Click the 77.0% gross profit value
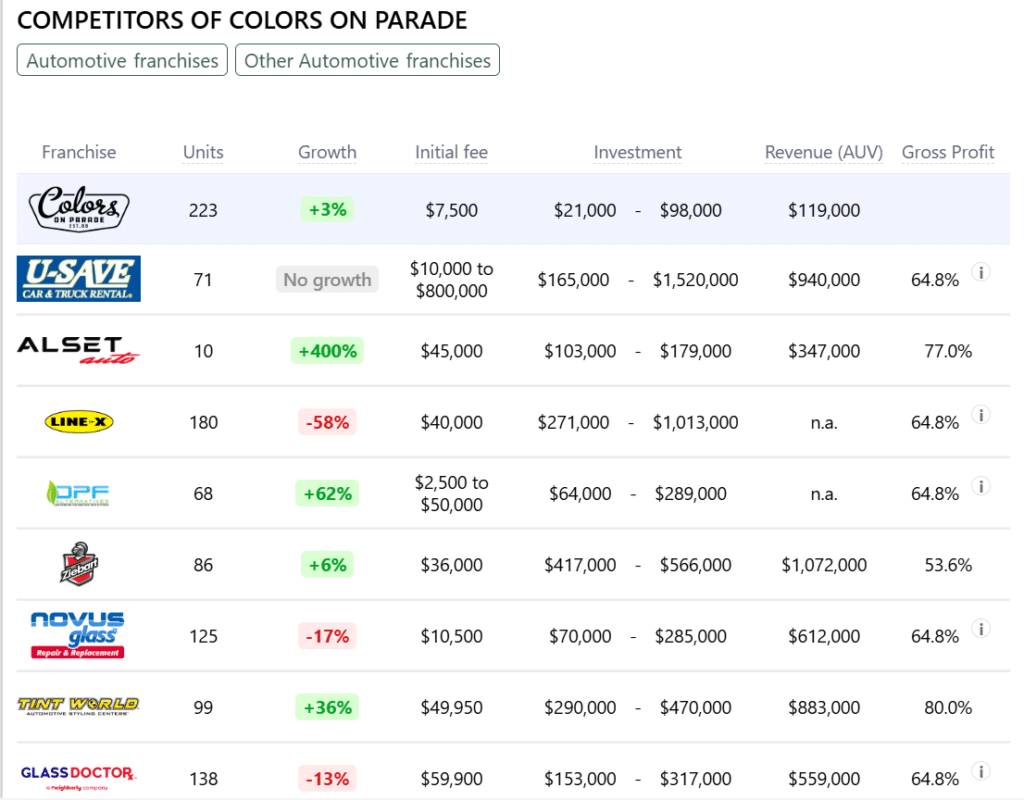Screen dimensions: 1024x800 [x=948, y=351]
